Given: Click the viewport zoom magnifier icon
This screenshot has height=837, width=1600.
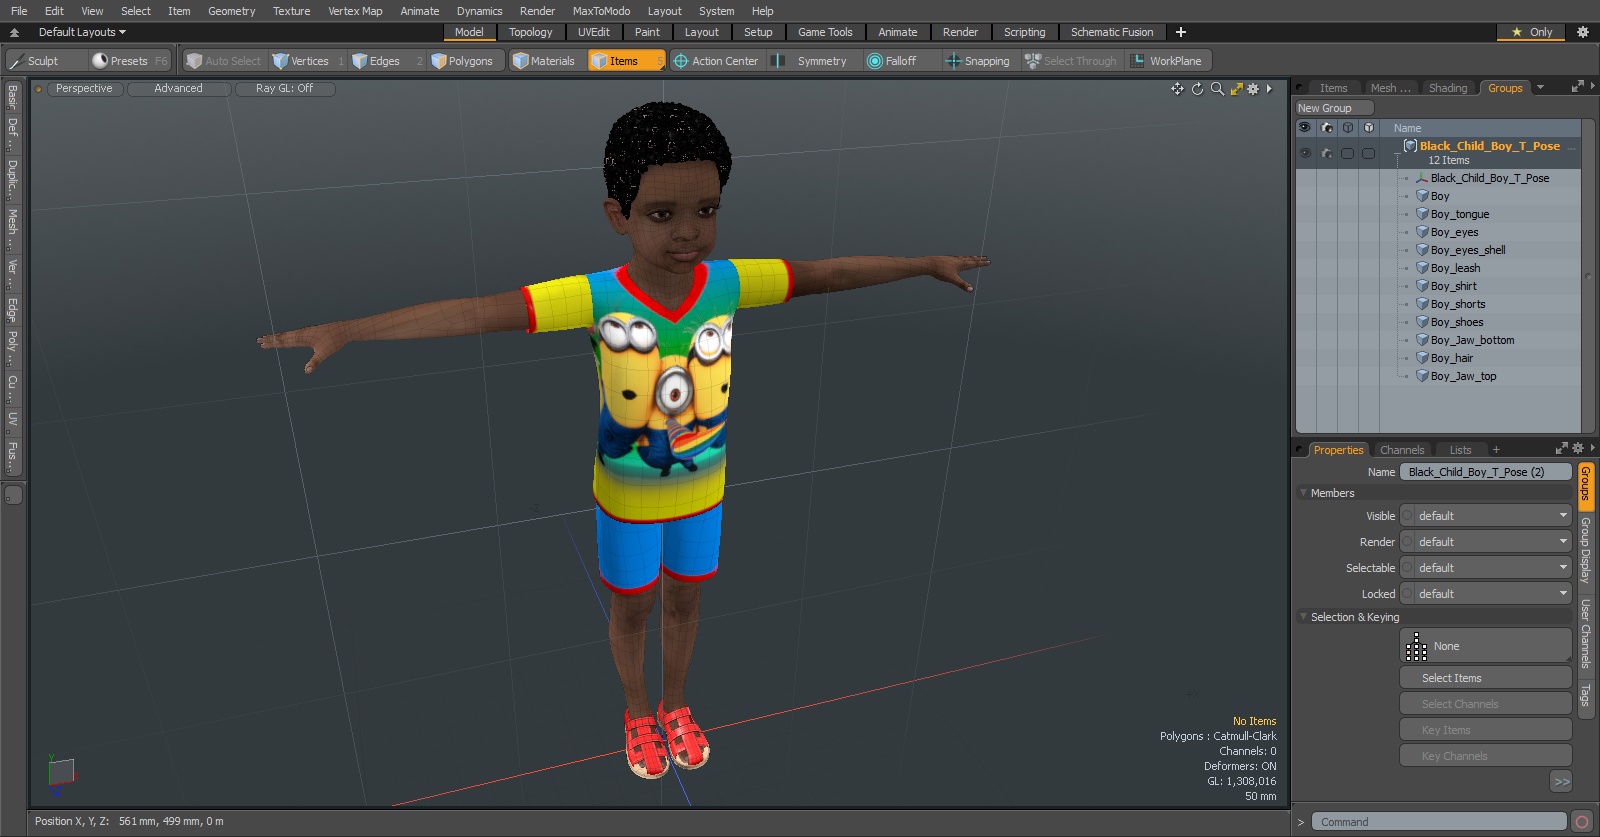Looking at the screenshot, I should [1217, 89].
